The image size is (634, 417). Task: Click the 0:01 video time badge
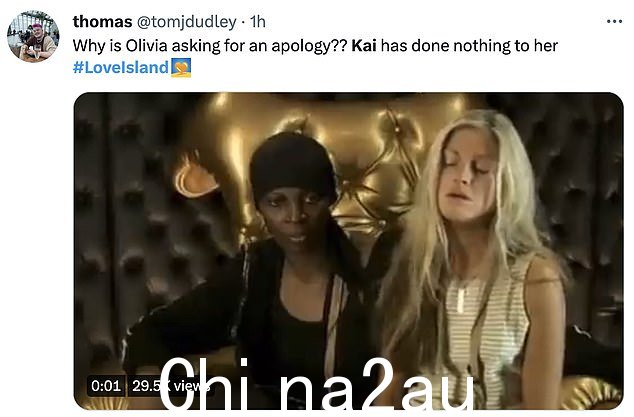(106, 386)
